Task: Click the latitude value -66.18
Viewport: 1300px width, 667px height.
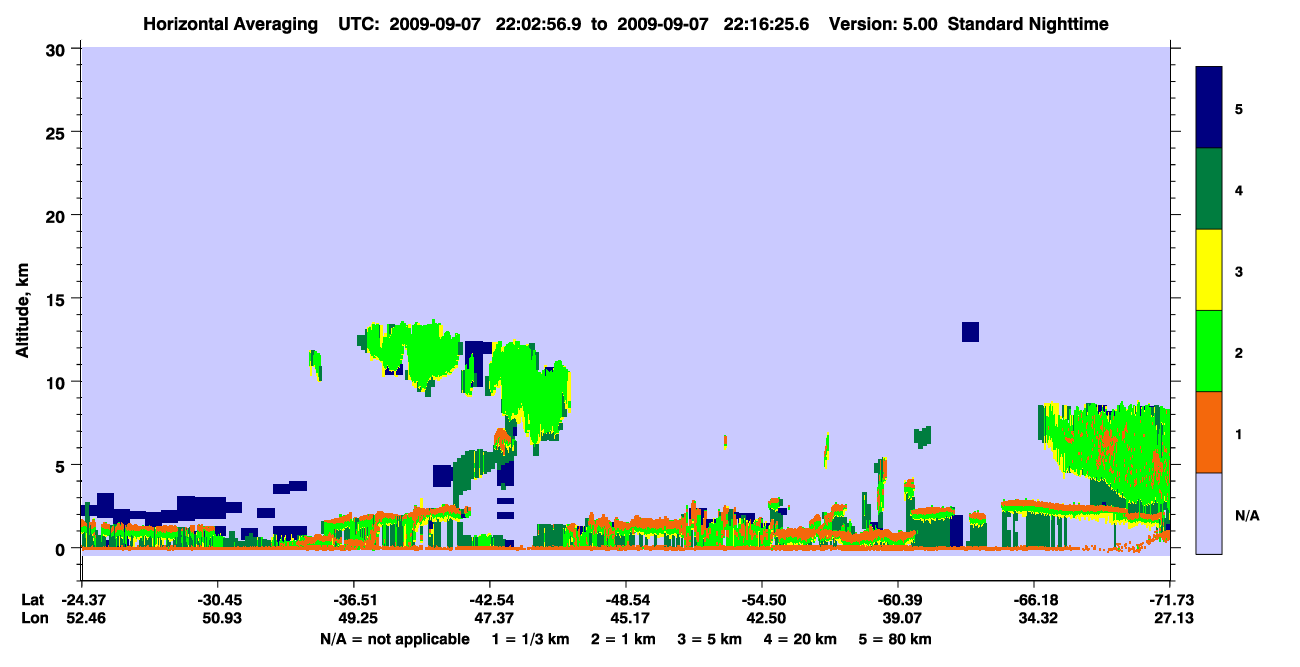Action: coord(1033,600)
